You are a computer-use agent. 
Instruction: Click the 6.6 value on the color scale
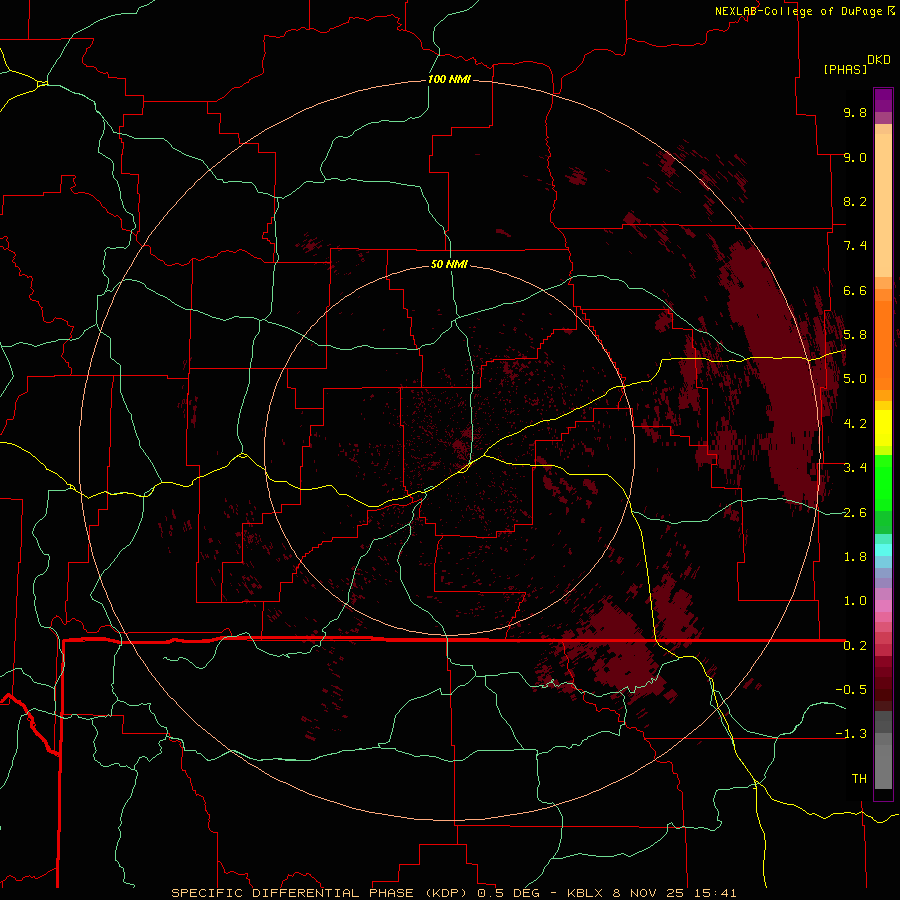coord(855,290)
